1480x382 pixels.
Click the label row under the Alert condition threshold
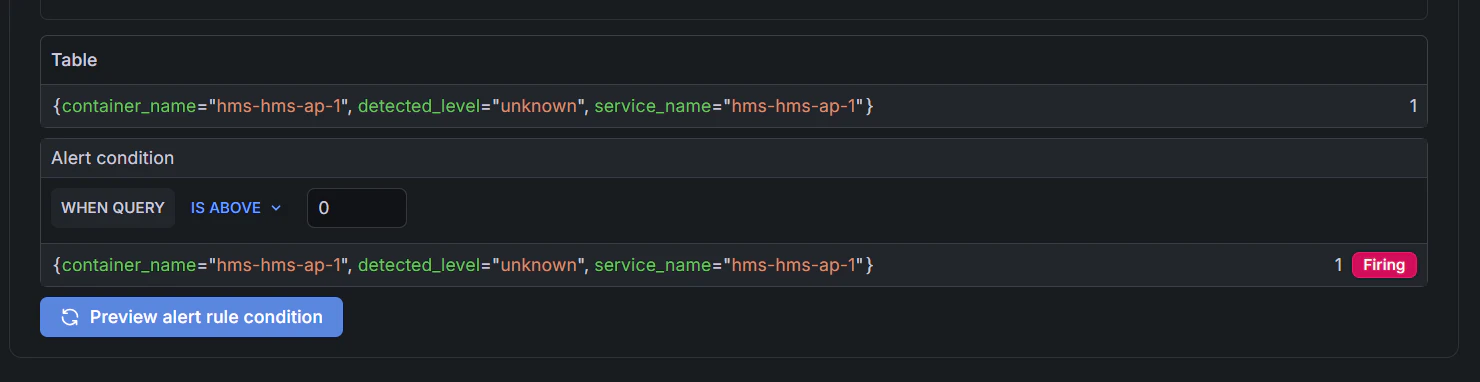pyautogui.click(x=733, y=265)
